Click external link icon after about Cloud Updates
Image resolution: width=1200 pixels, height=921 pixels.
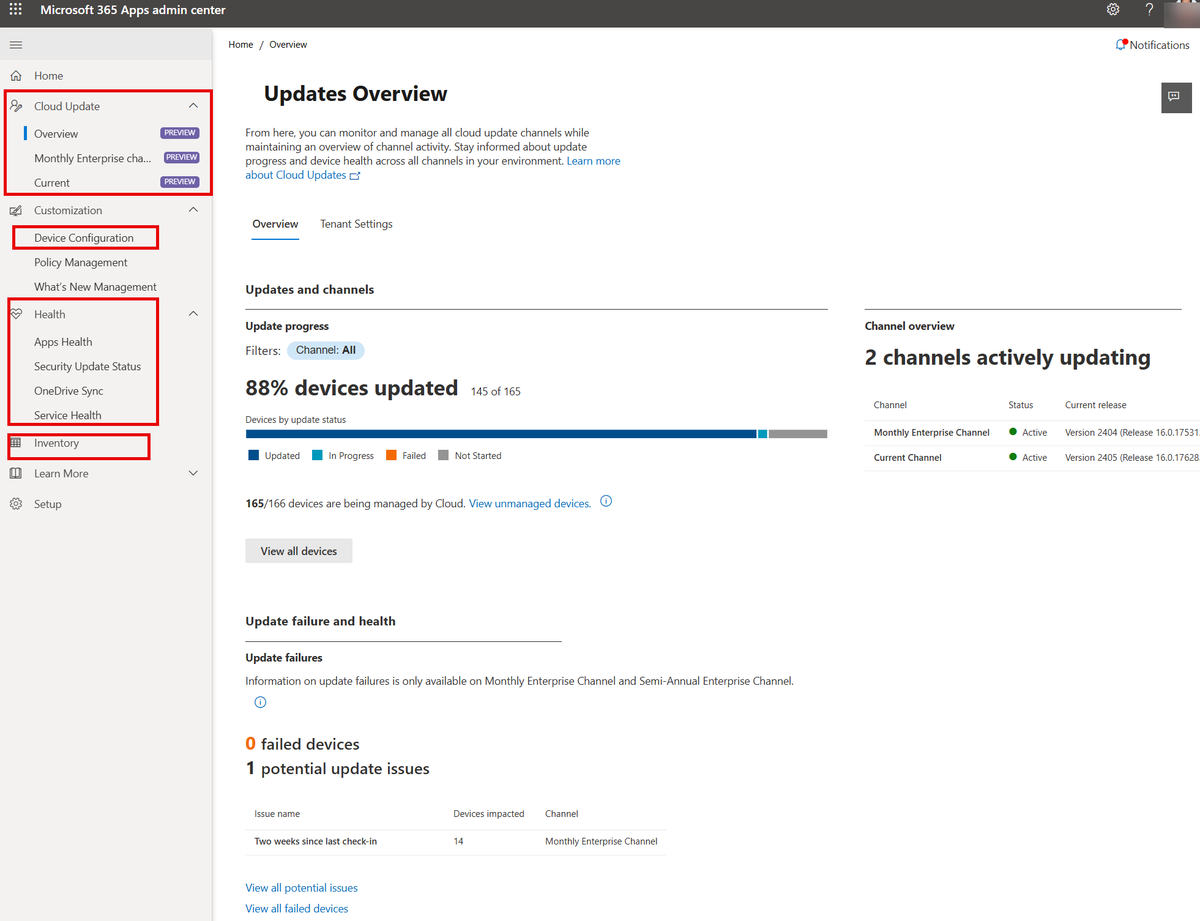[x=355, y=176]
